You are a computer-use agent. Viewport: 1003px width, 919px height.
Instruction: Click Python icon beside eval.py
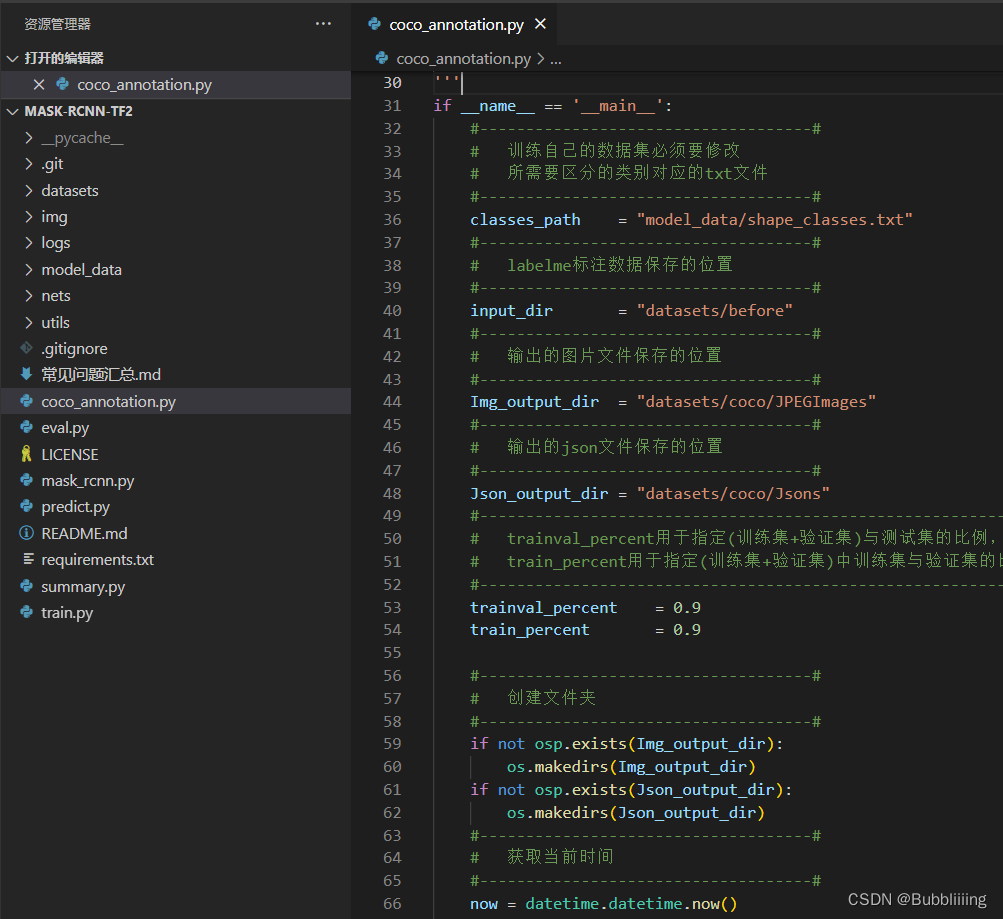tap(27, 427)
